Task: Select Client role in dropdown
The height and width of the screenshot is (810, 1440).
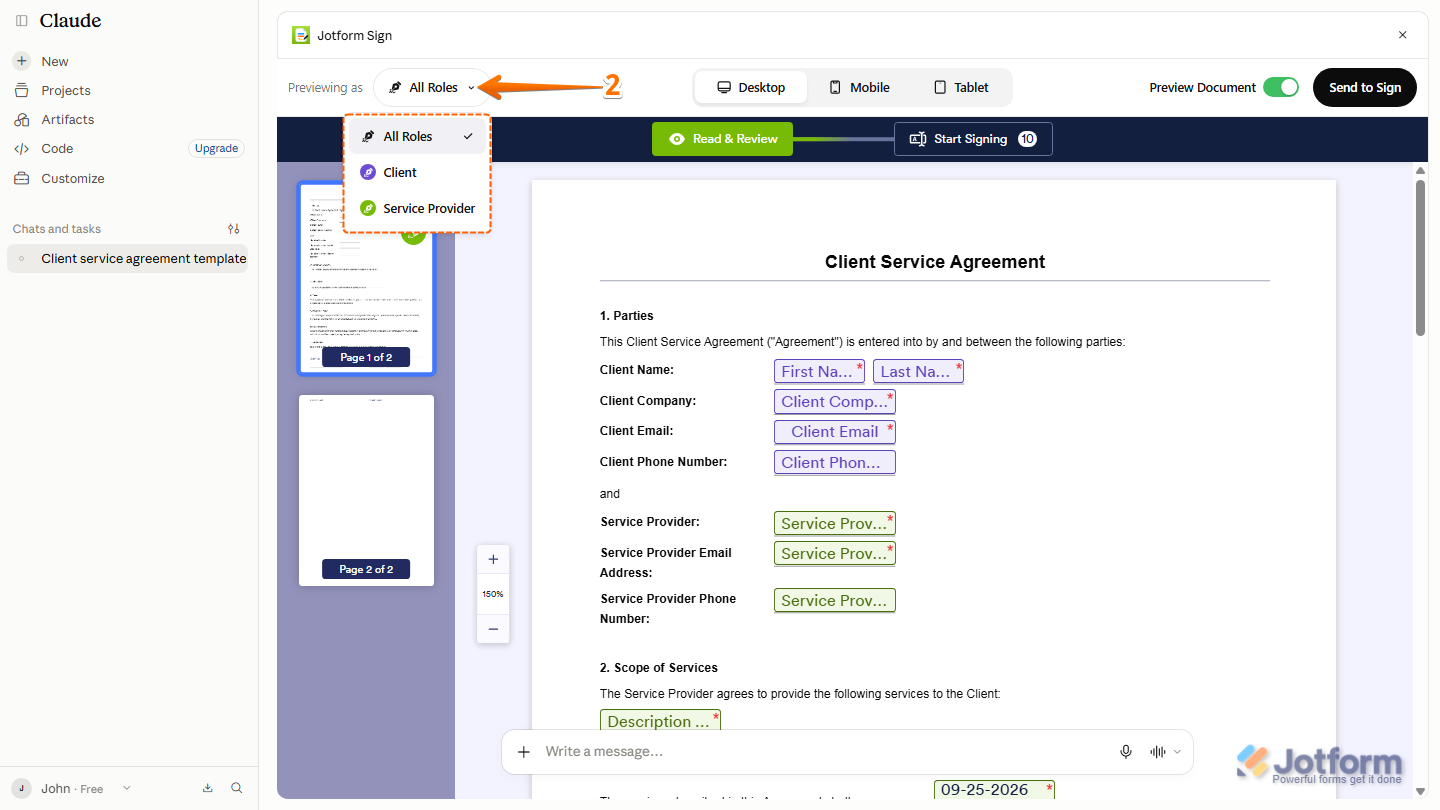Action: point(417,172)
